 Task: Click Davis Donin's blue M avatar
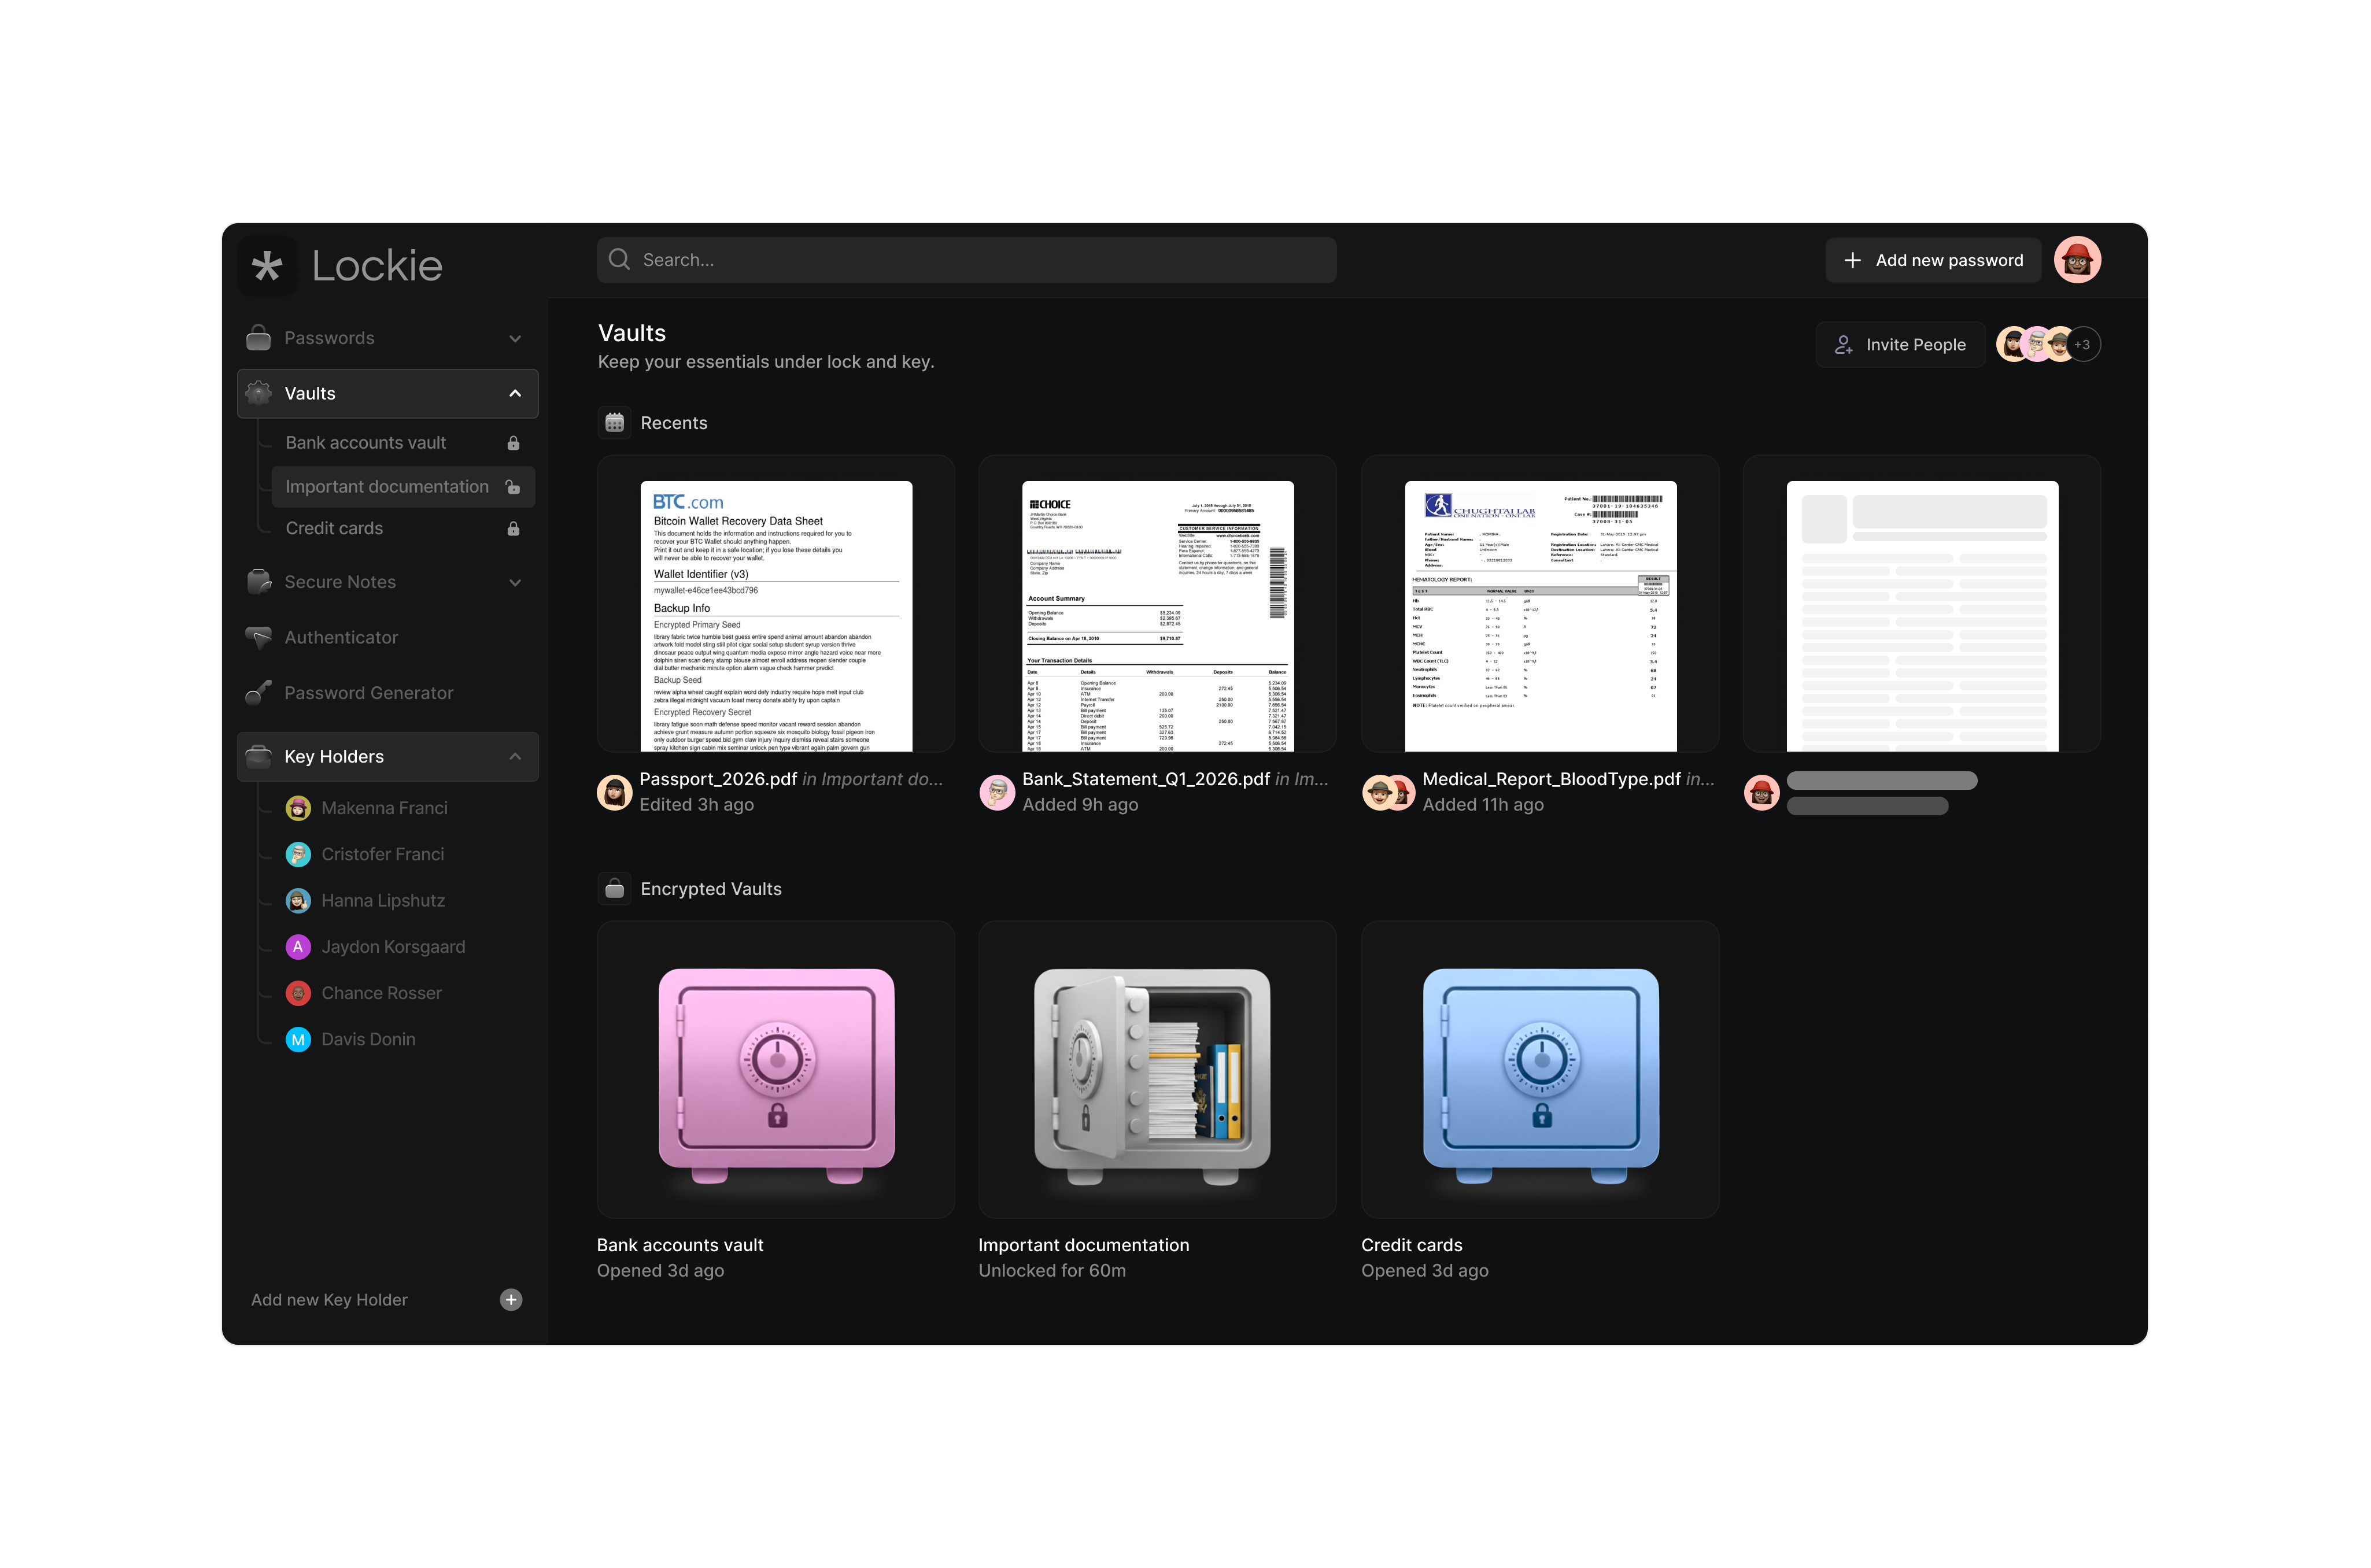point(298,1040)
